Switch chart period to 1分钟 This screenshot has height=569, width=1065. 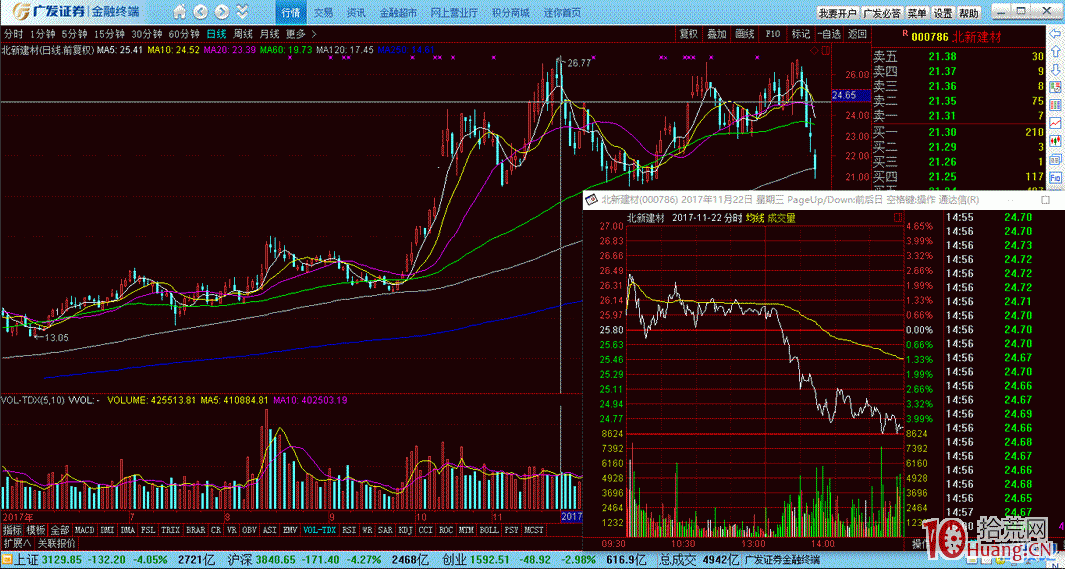pyautogui.click(x=42, y=34)
